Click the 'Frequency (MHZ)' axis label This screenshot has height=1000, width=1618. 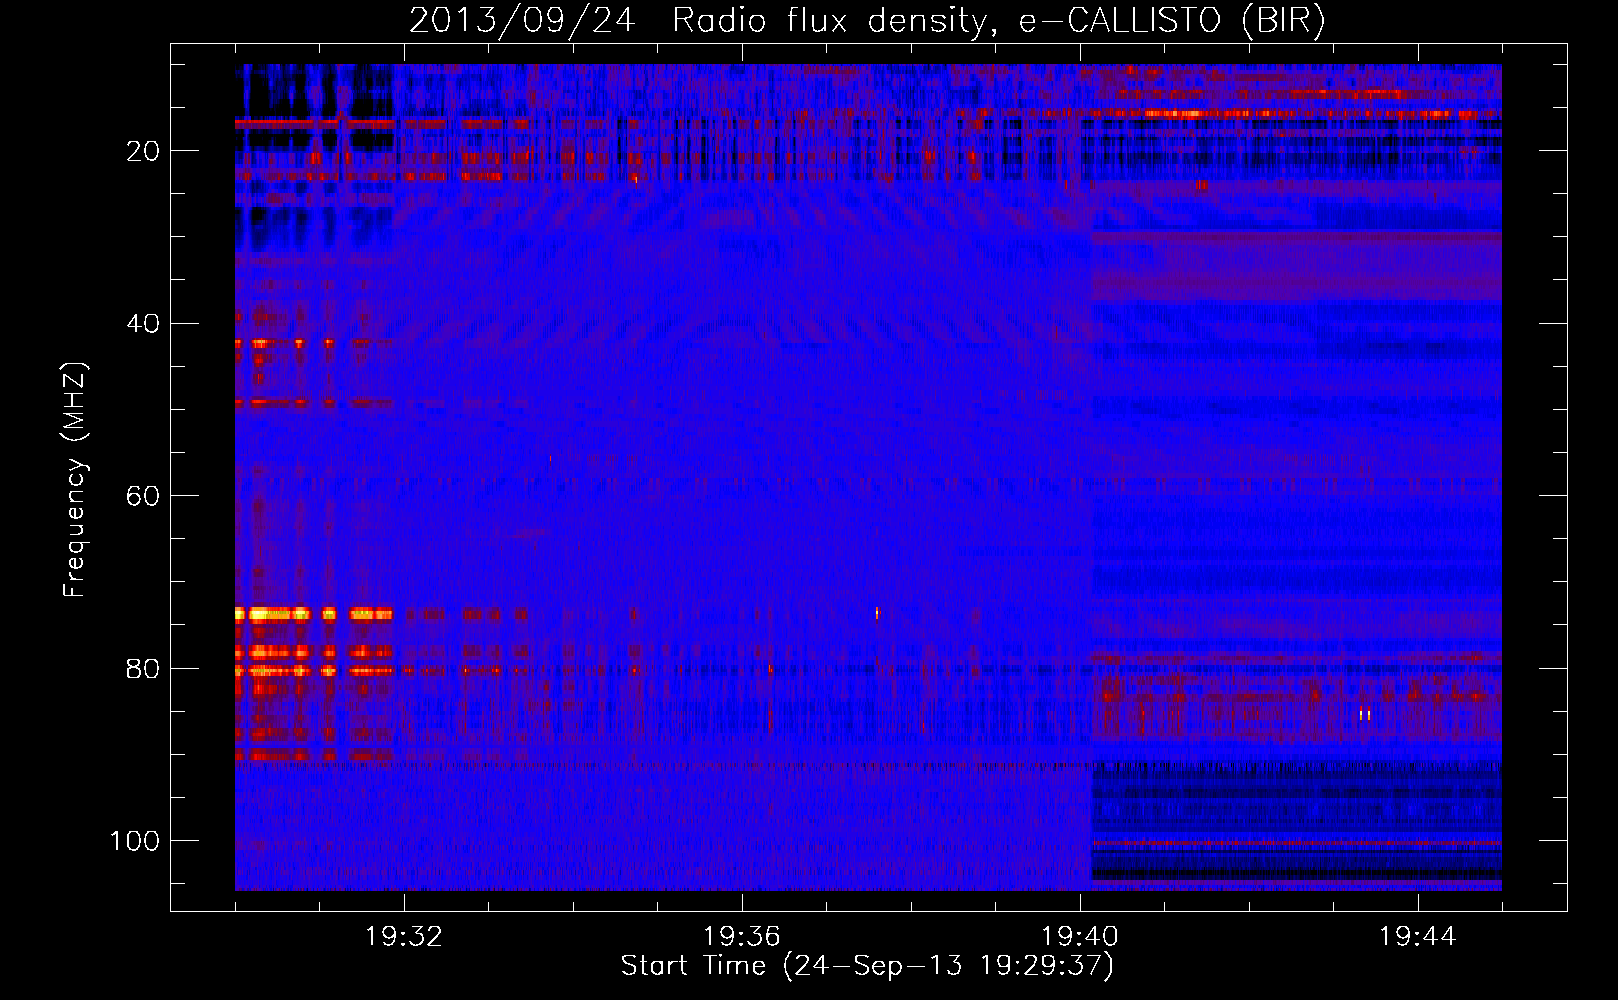click(x=75, y=479)
